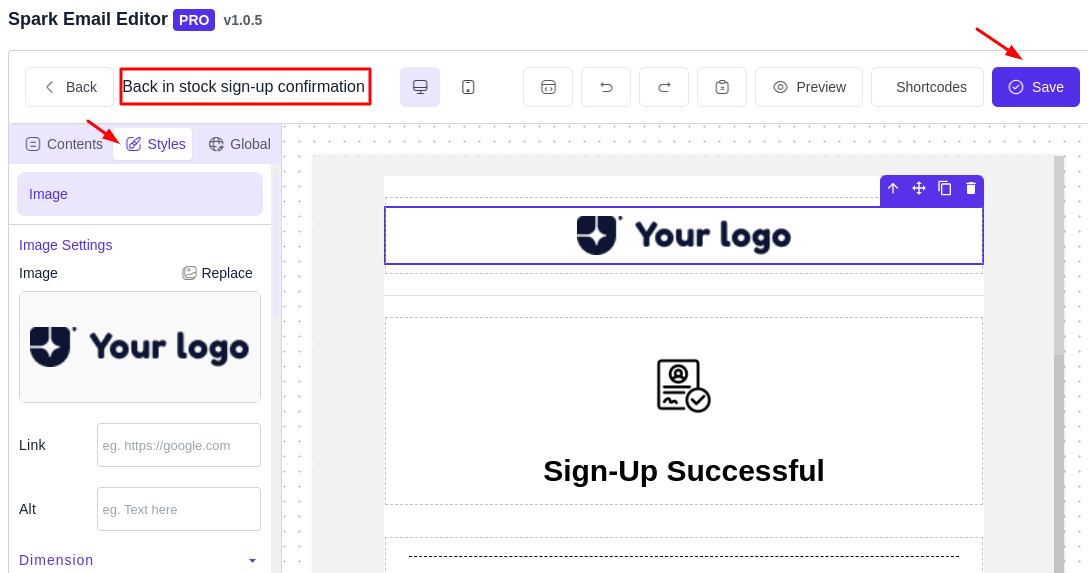
Task: Delete the selected logo block
Action: [x=971, y=188]
